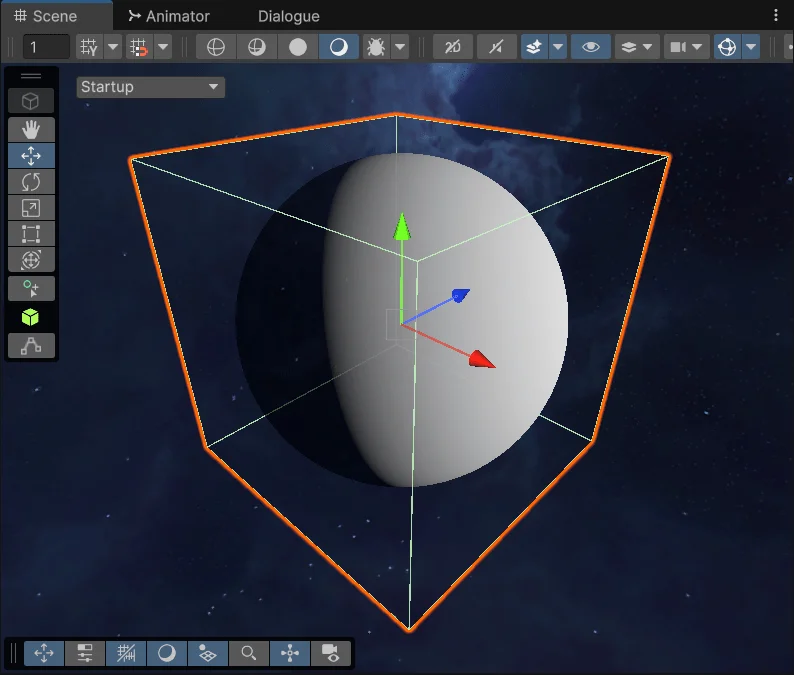Image resolution: width=794 pixels, height=675 pixels.
Task: Select the combined Transform tool
Action: pos(31,260)
